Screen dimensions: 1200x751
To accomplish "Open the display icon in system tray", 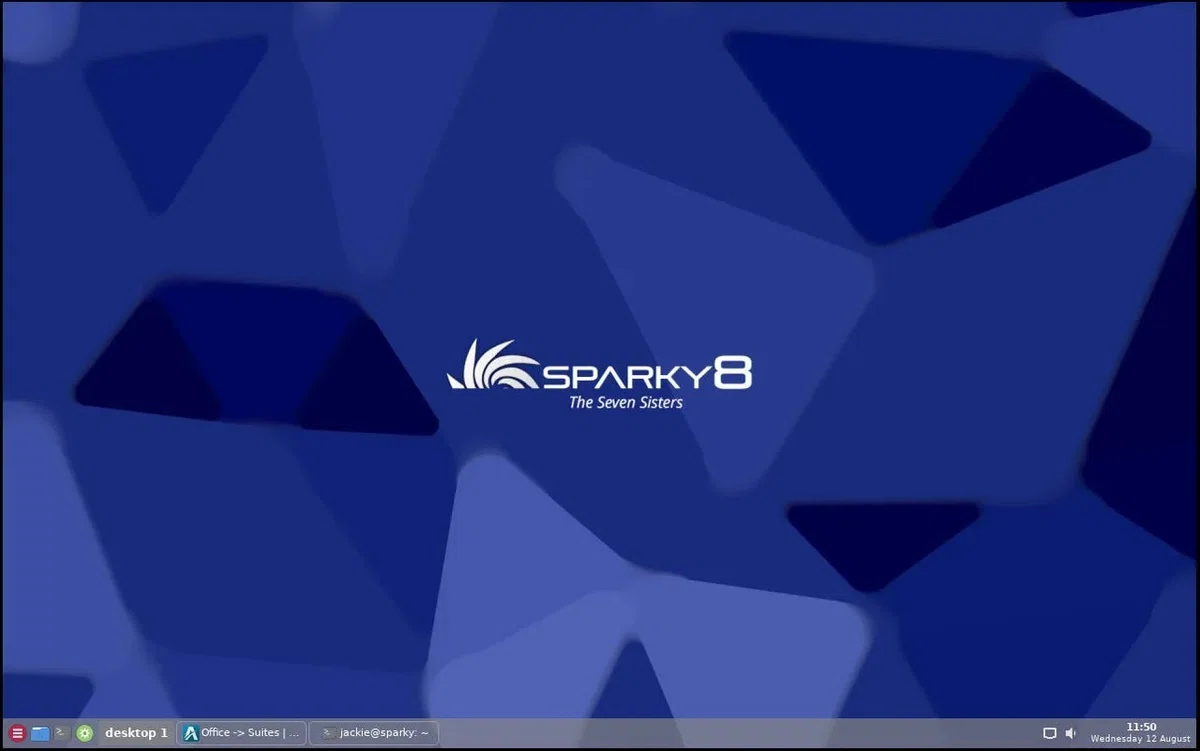I will 1049,733.
